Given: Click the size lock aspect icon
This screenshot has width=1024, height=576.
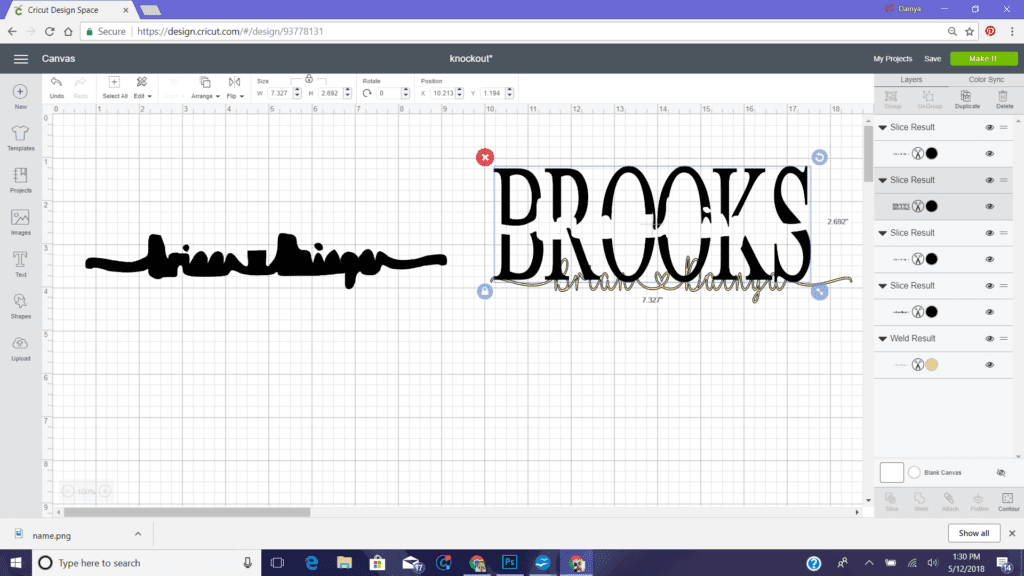Looking at the screenshot, I should (309, 79).
